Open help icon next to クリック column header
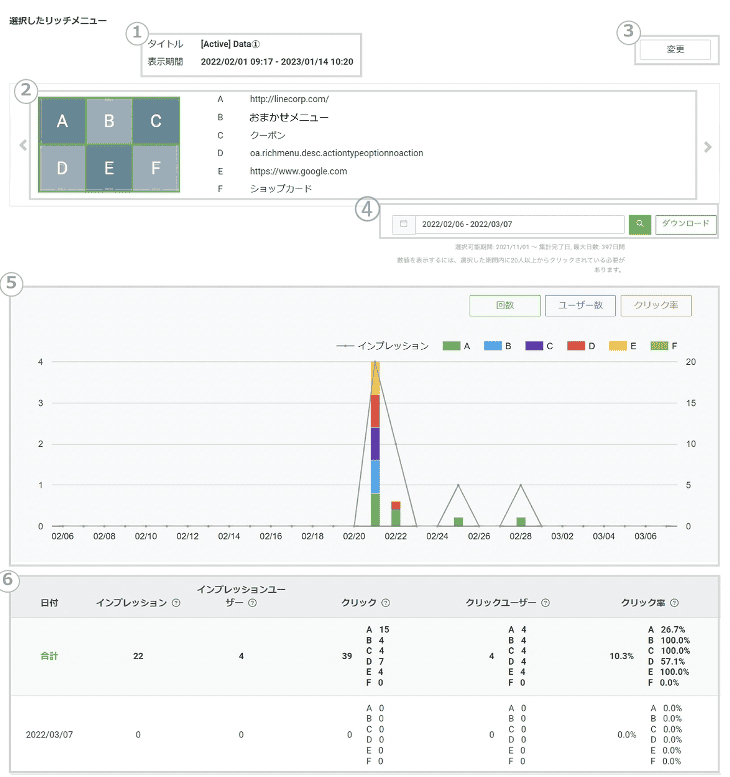The height and width of the screenshot is (777, 730). pyautogui.click(x=385, y=603)
